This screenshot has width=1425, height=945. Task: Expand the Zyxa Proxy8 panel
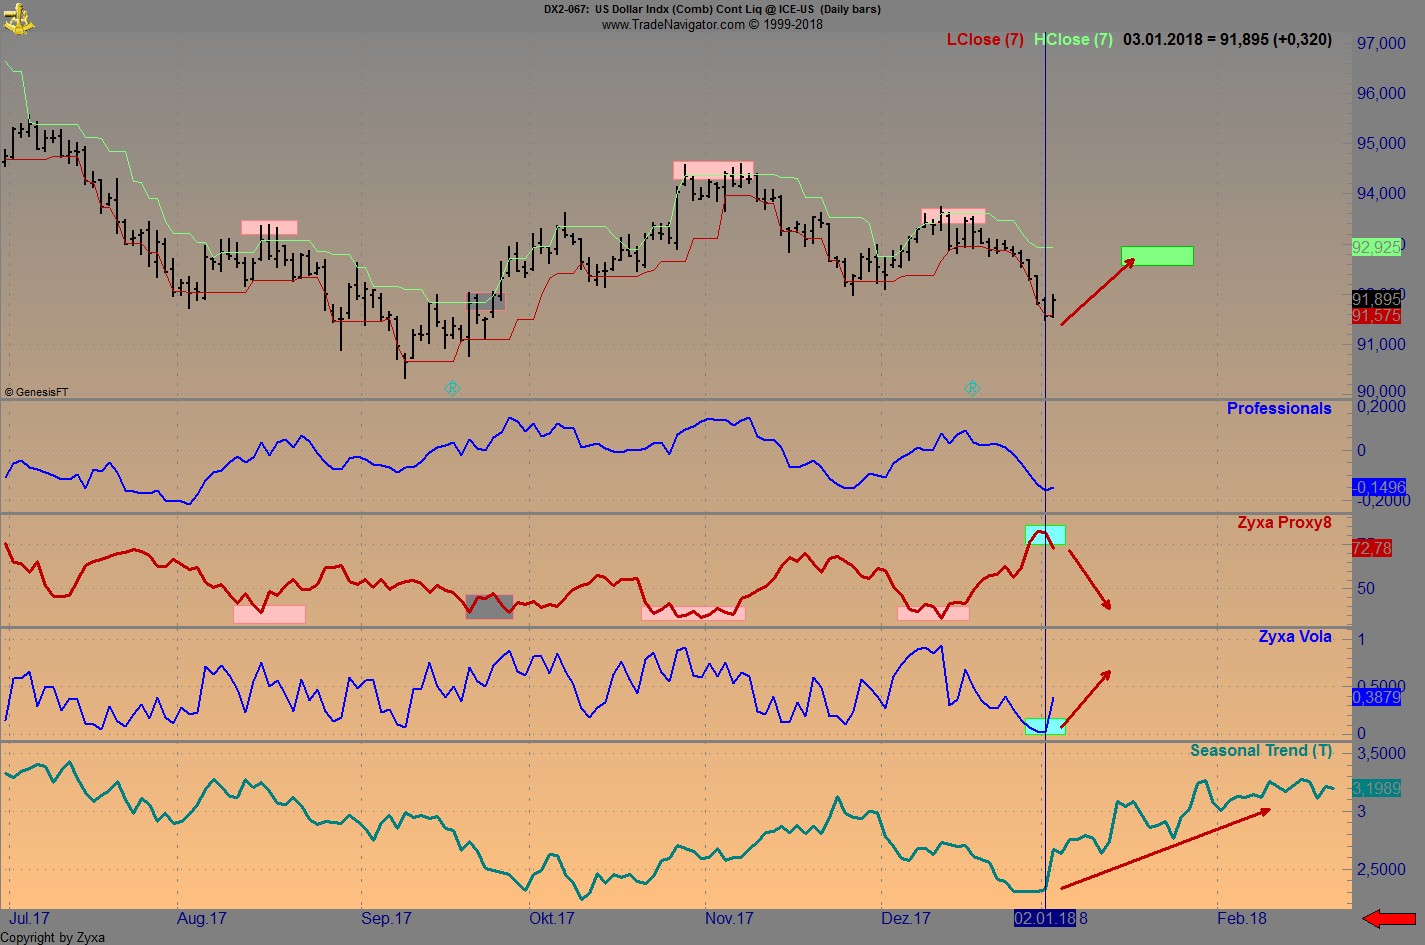pyautogui.click(x=1284, y=522)
